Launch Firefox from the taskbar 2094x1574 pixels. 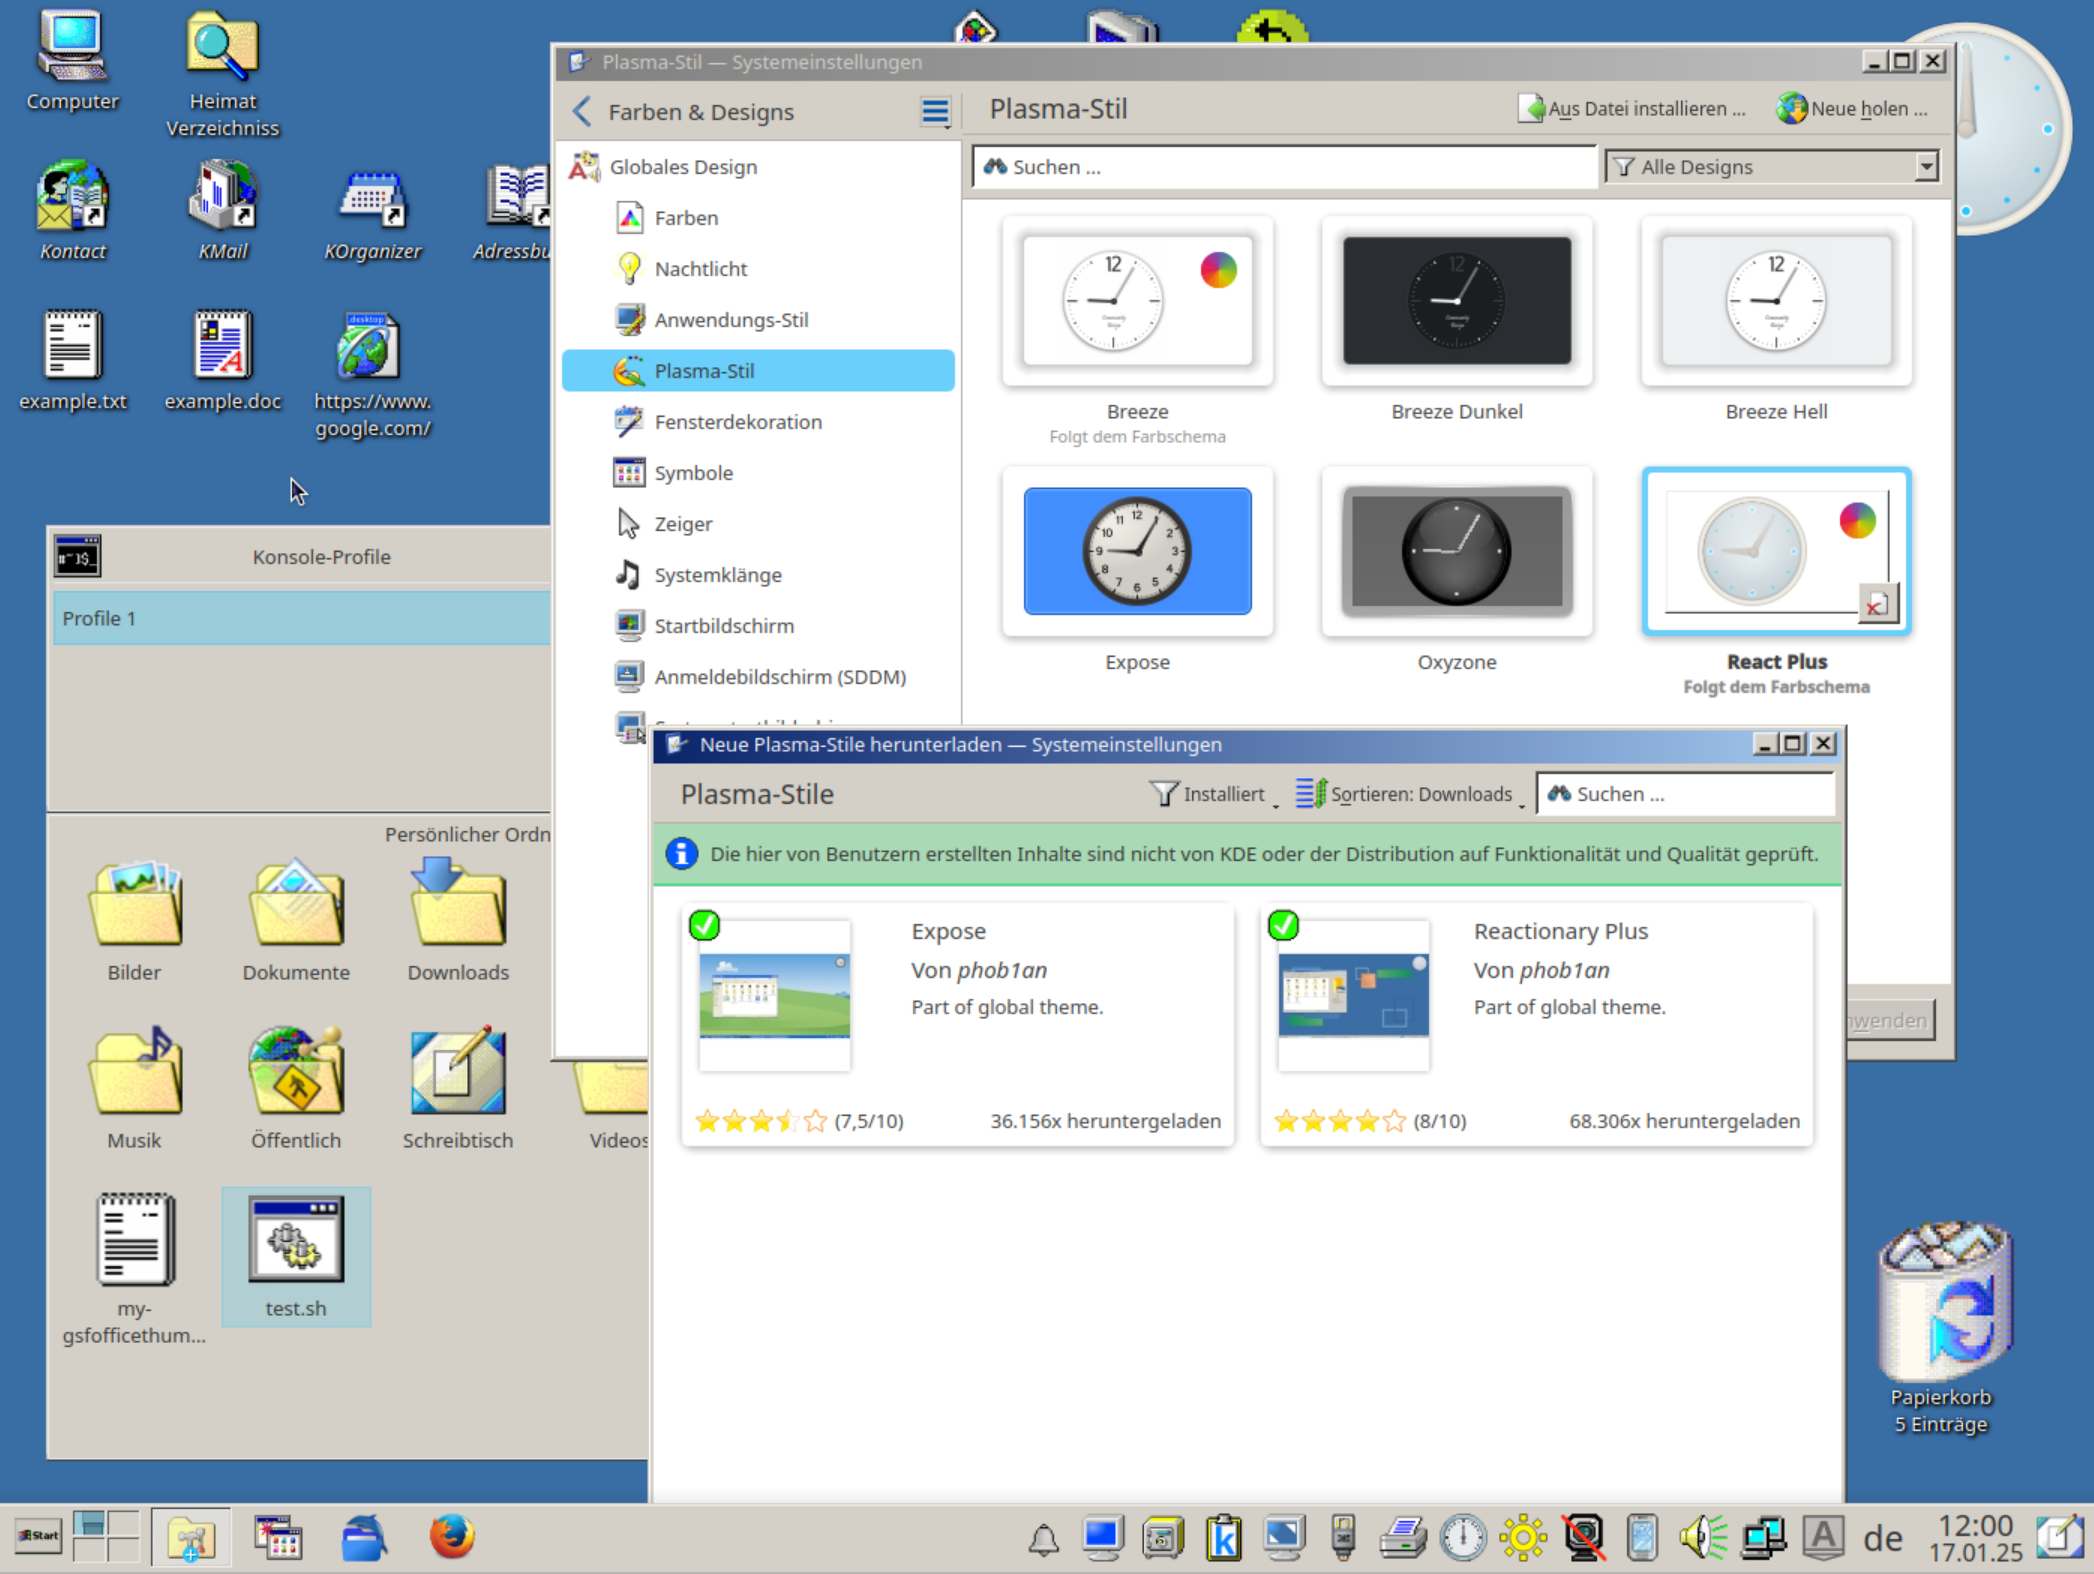click(452, 1537)
